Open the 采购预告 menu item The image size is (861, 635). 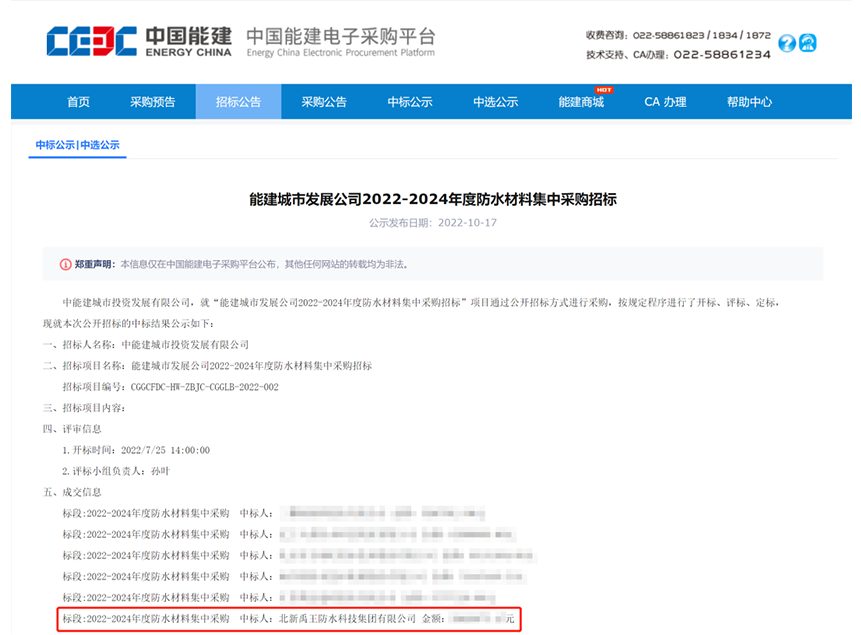(153, 102)
